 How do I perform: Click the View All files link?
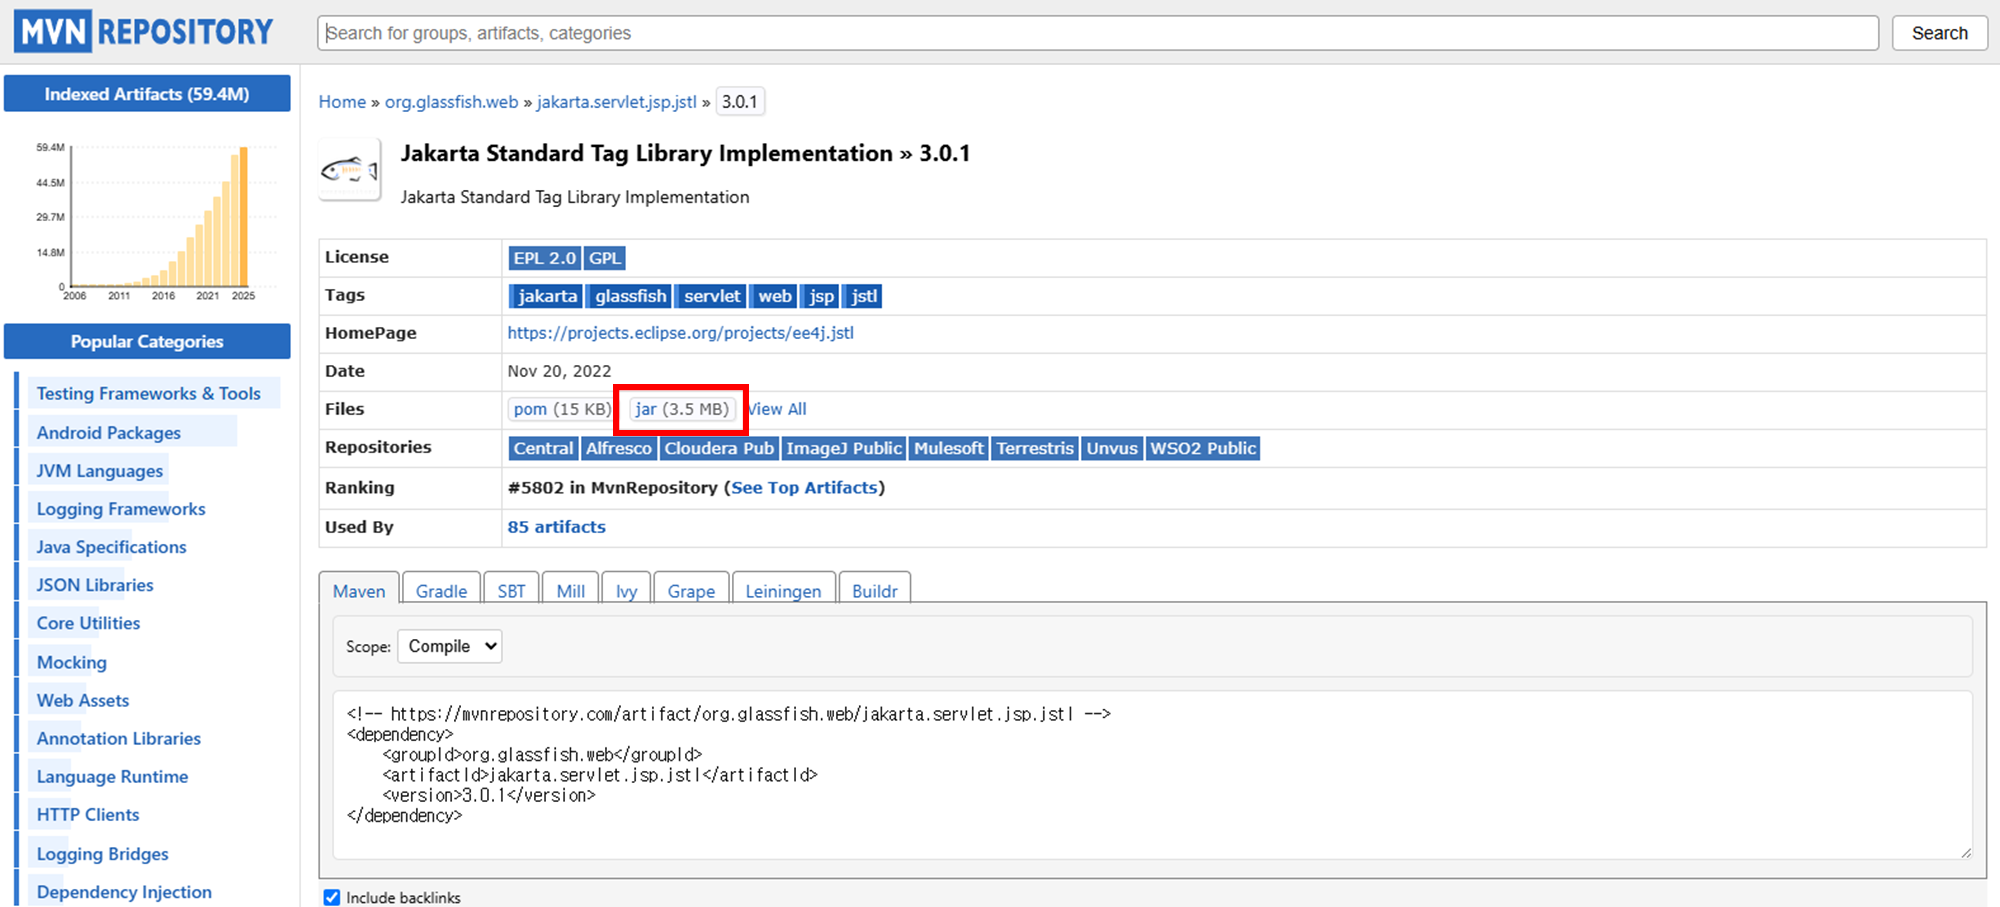[x=777, y=409]
